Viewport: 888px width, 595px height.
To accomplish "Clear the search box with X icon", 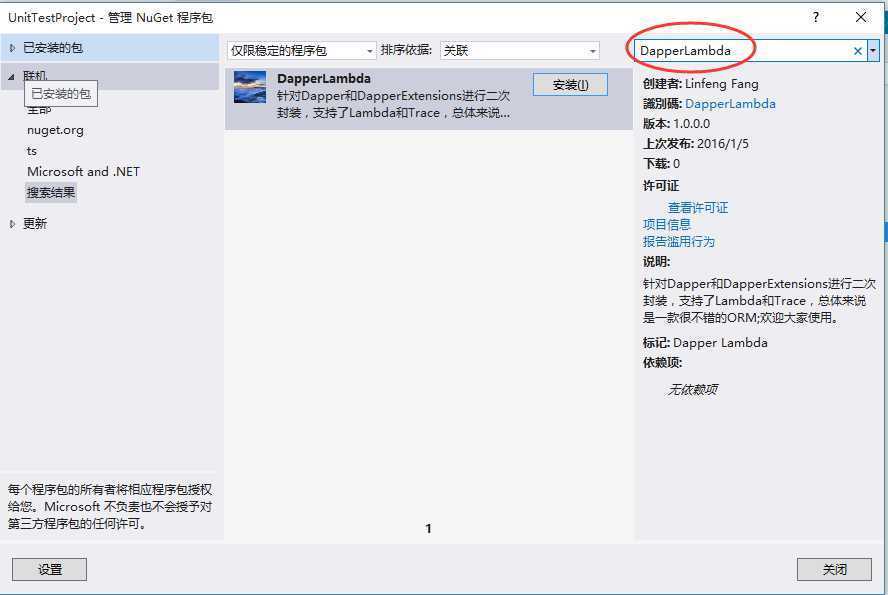I will pyautogui.click(x=857, y=51).
